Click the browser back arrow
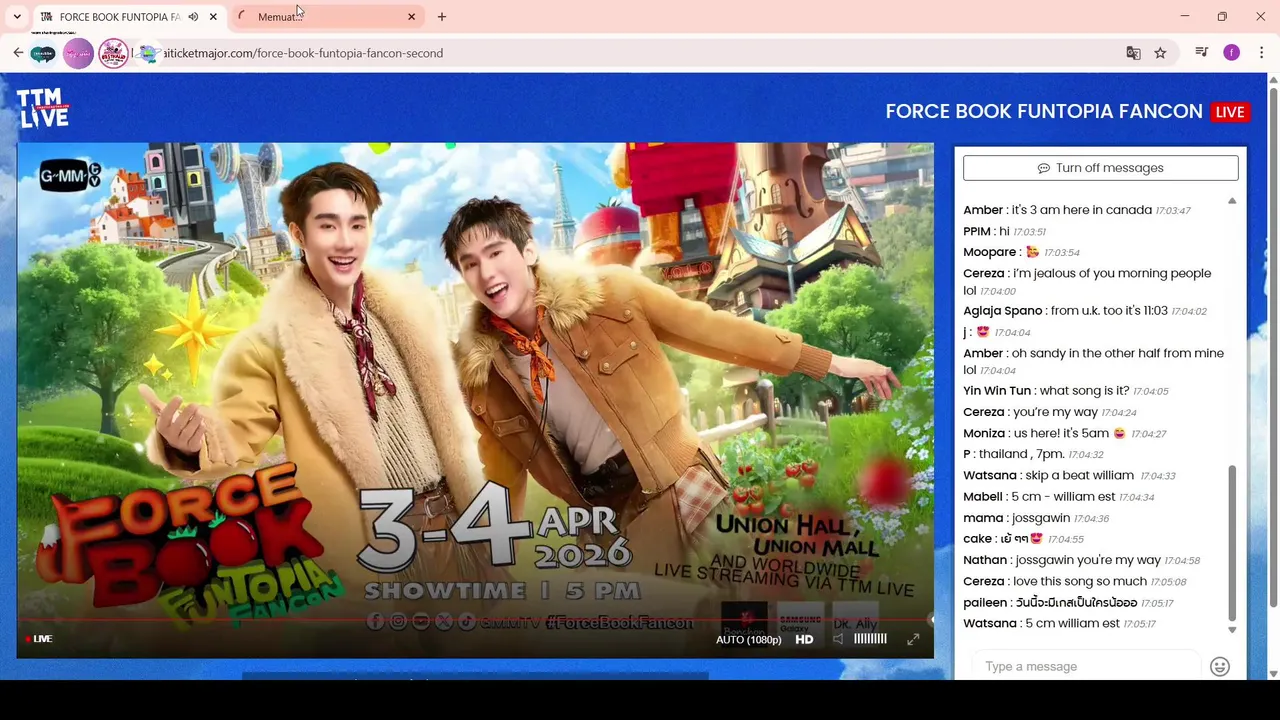This screenshot has height=720, width=1280. [18, 53]
